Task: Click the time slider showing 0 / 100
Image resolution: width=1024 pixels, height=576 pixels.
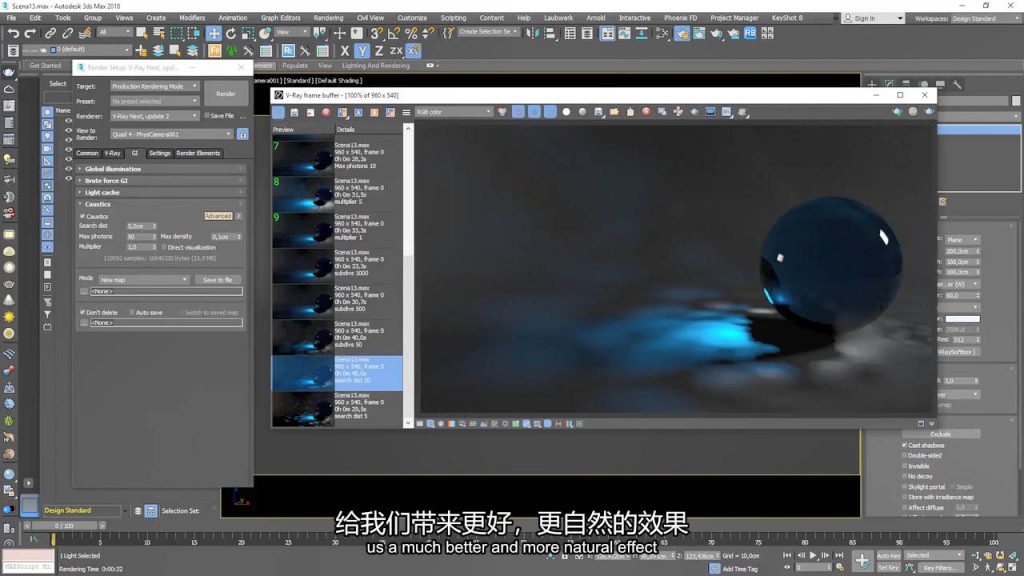Action: point(64,526)
